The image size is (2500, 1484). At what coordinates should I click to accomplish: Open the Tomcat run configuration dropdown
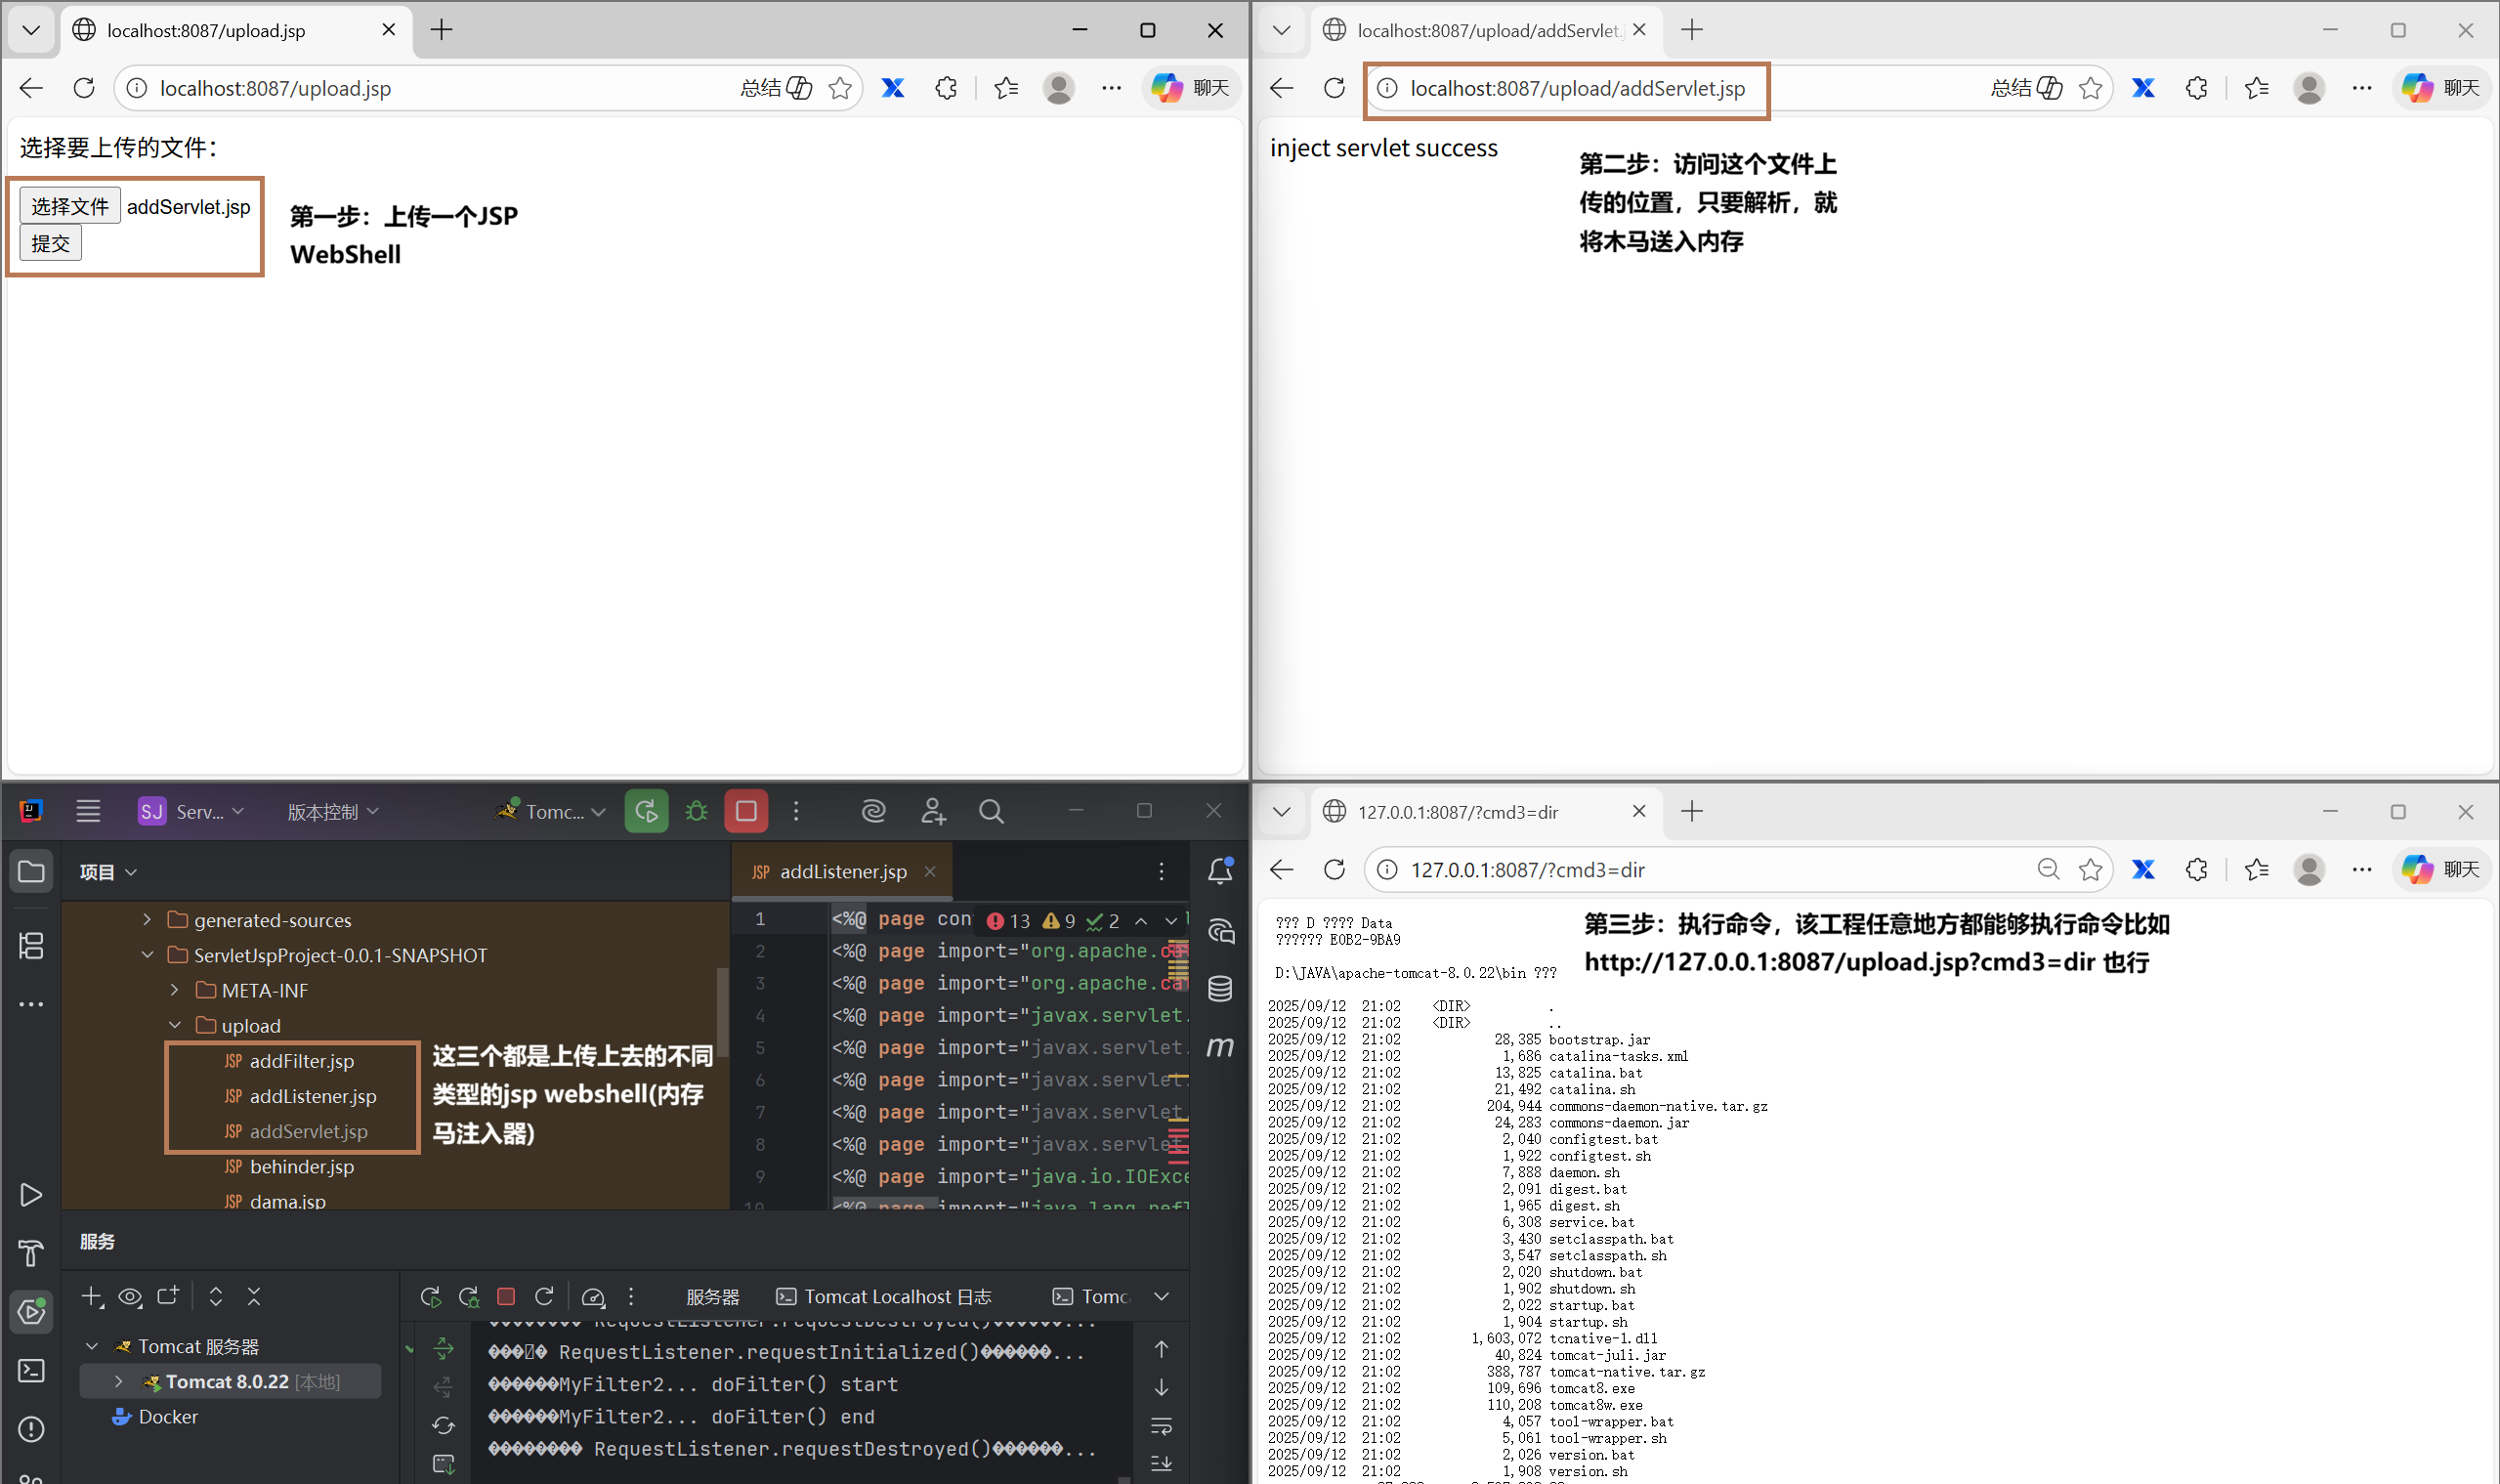coord(549,811)
